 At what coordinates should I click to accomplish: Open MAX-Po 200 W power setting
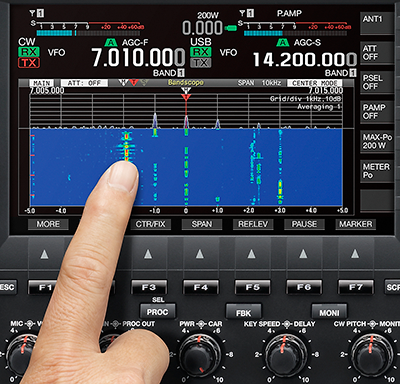(376, 141)
